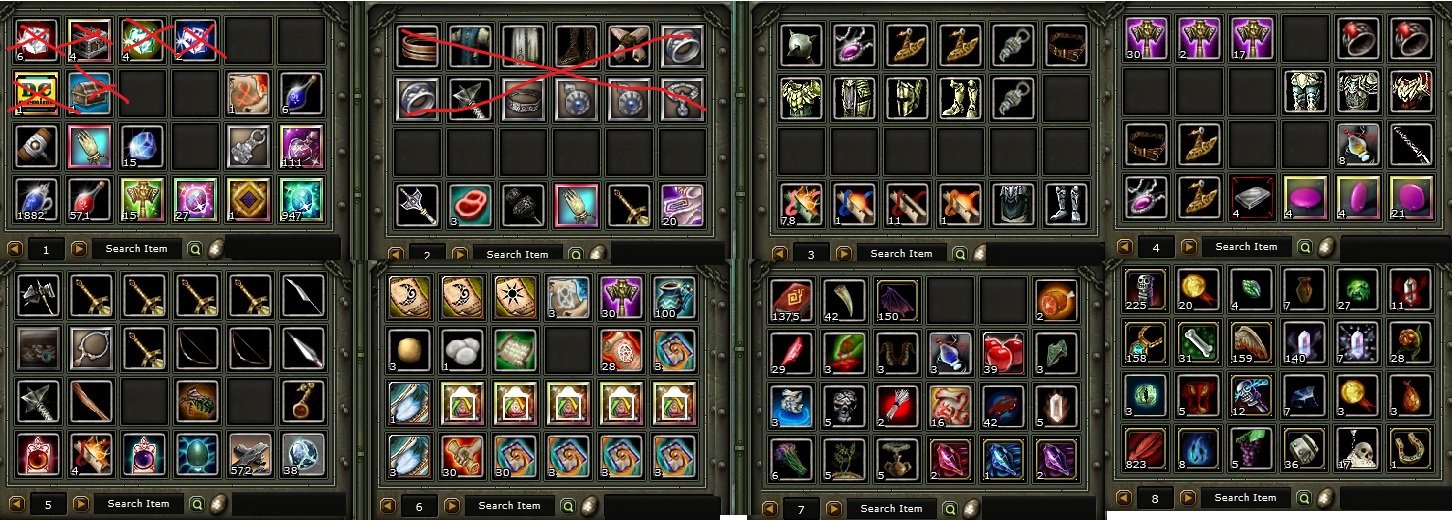1452x521 pixels.
Task: Select the red apples stacked at 39
Action: [x=1003, y=352]
